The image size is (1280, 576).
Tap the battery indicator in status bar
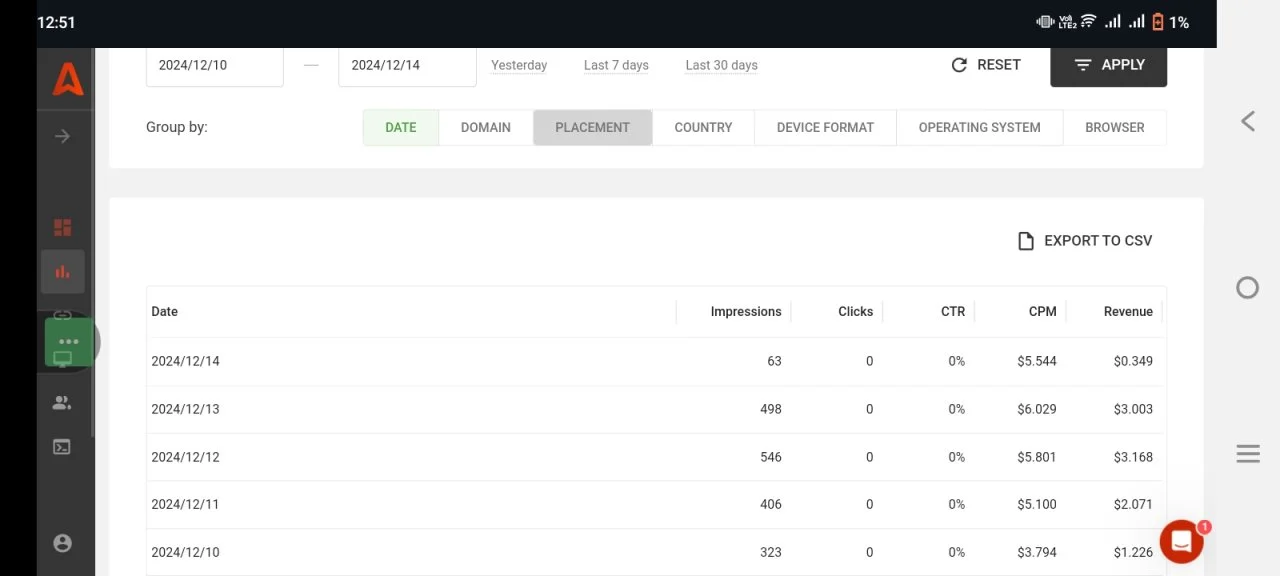point(1158,22)
